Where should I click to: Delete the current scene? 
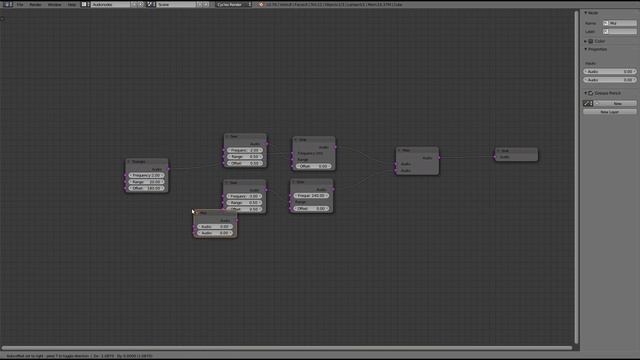coord(206,4)
